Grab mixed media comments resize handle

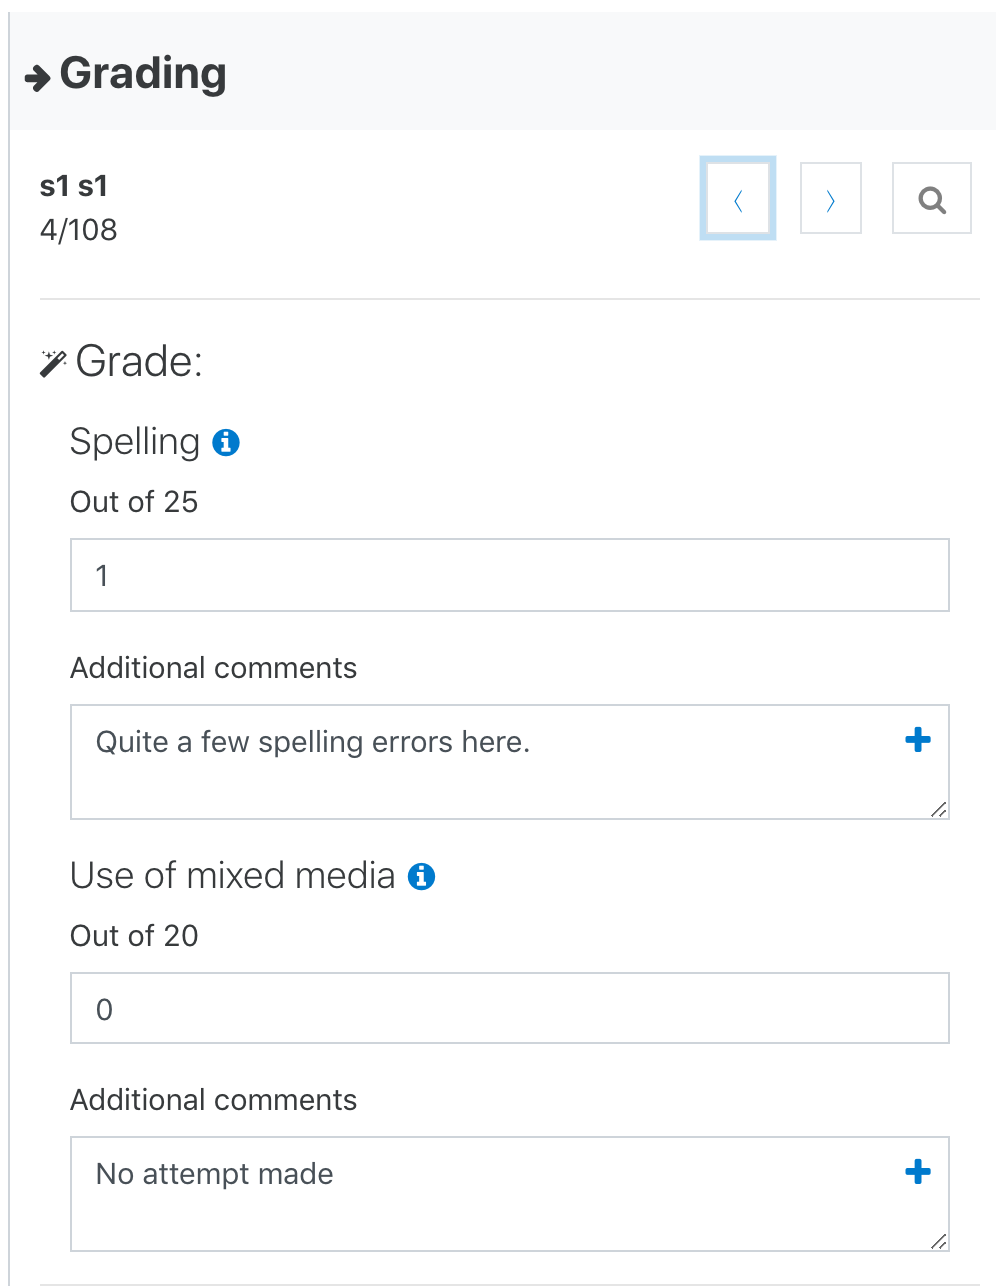tap(938, 1241)
